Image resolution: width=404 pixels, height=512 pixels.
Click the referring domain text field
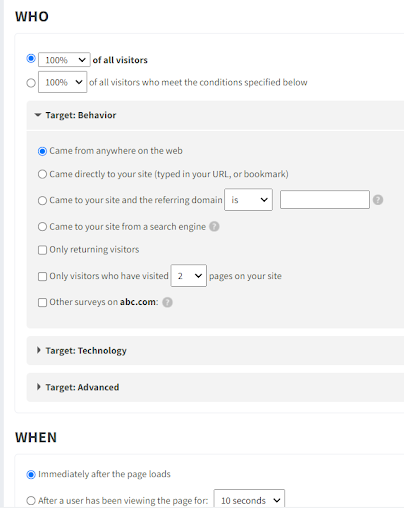point(325,200)
